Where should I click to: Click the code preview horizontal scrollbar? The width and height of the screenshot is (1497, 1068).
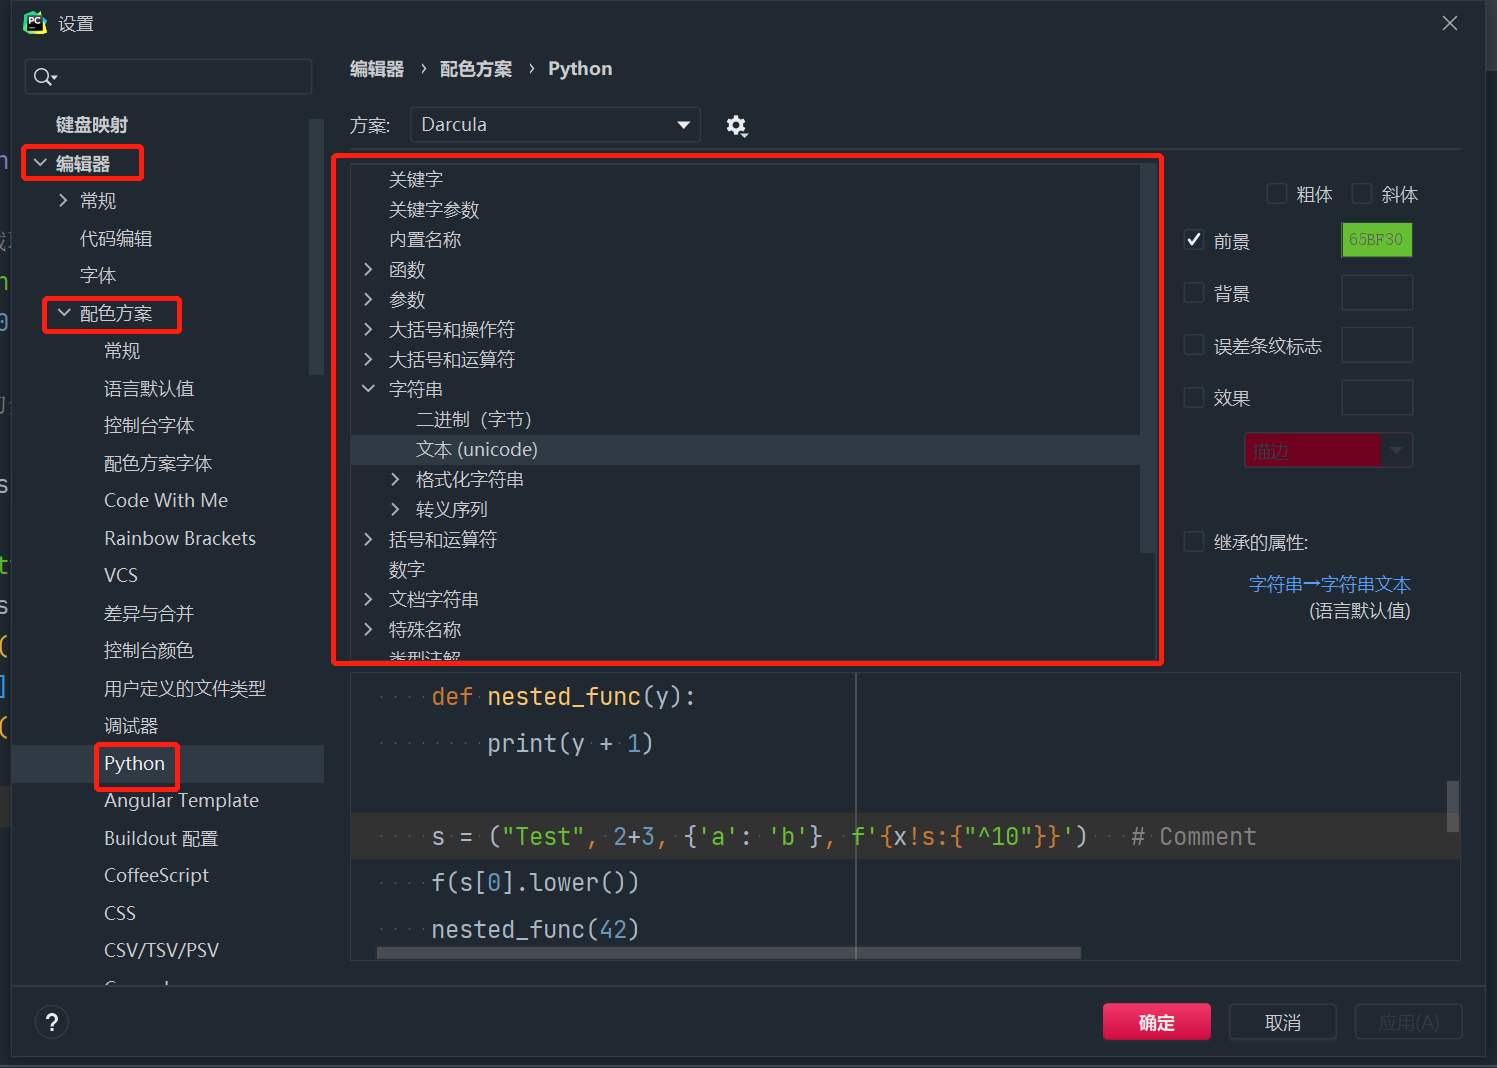click(x=728, y=953)
